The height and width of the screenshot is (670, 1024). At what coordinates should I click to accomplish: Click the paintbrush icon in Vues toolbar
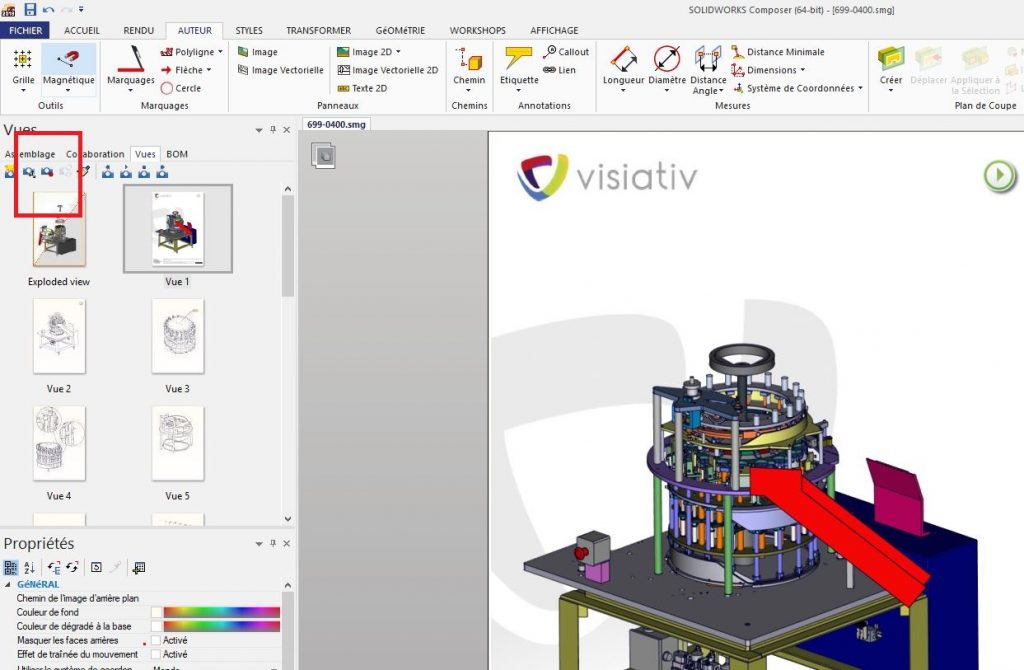(x=83, y=172)
